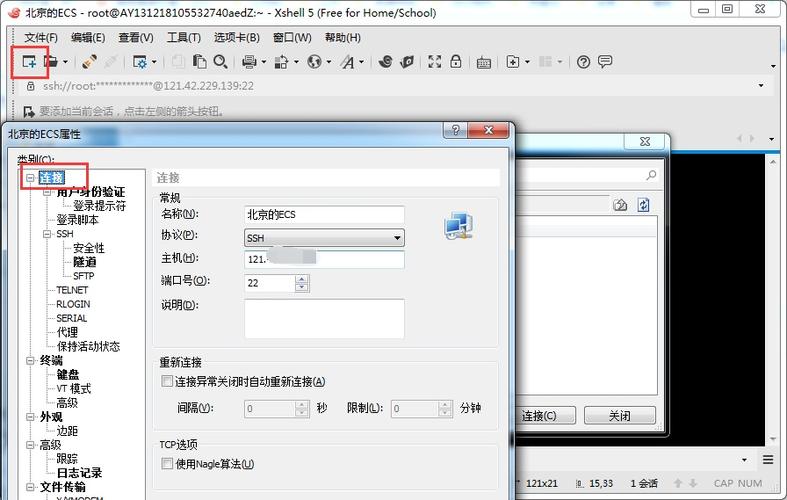This screenshot has height=500, width=787.
Task: Collapse the SSH tree node
Action: tap(47, 234)
